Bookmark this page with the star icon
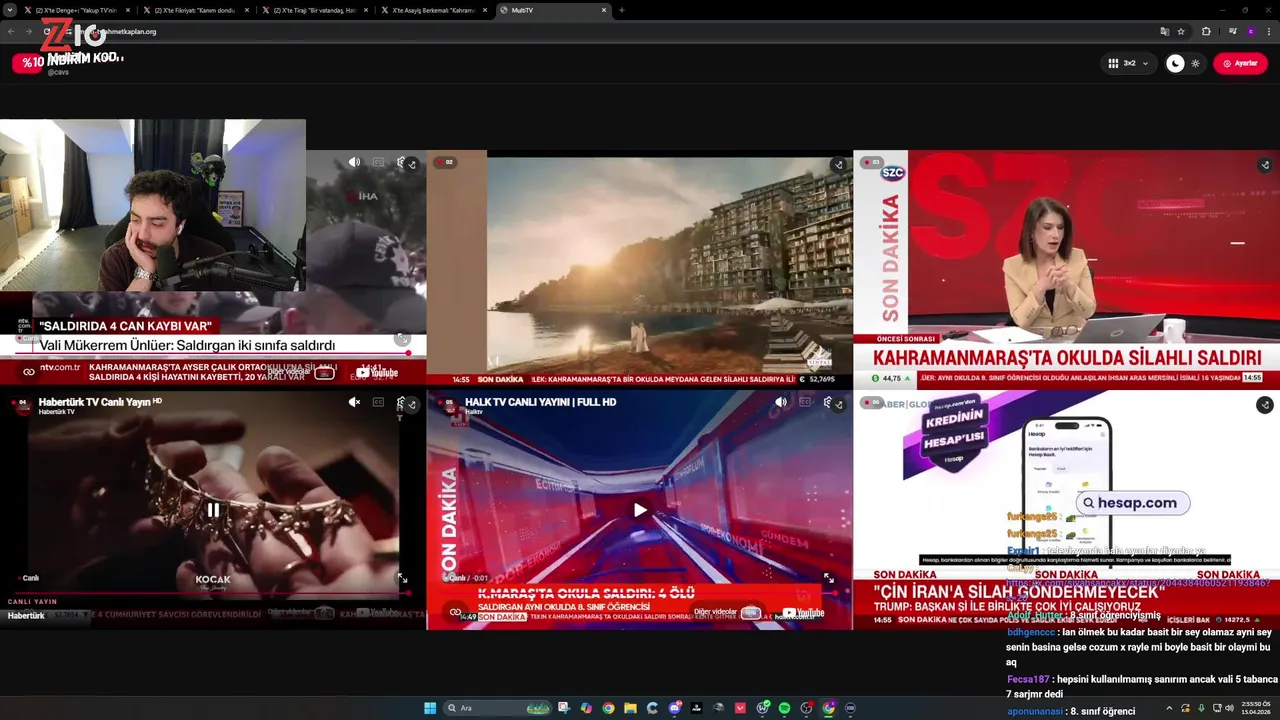Image resolution: width=1280 pixels, height=720 pixels. (1183, 31)
